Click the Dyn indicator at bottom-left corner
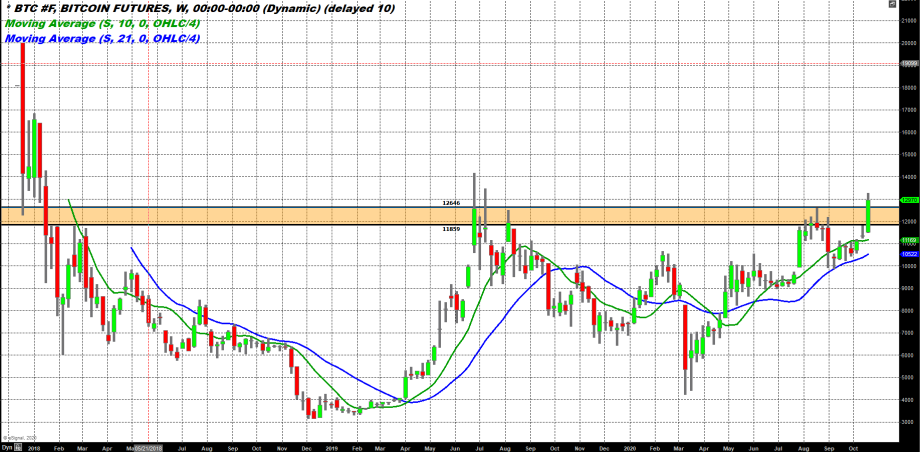 (x=7, y=447)
